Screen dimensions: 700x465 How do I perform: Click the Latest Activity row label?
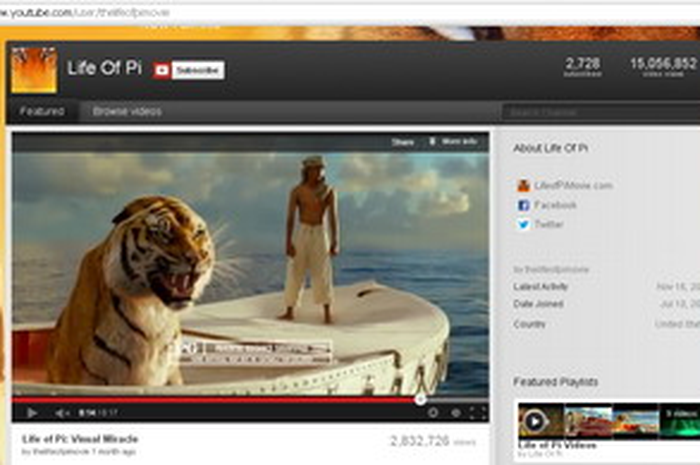click(x=541, y=287)
